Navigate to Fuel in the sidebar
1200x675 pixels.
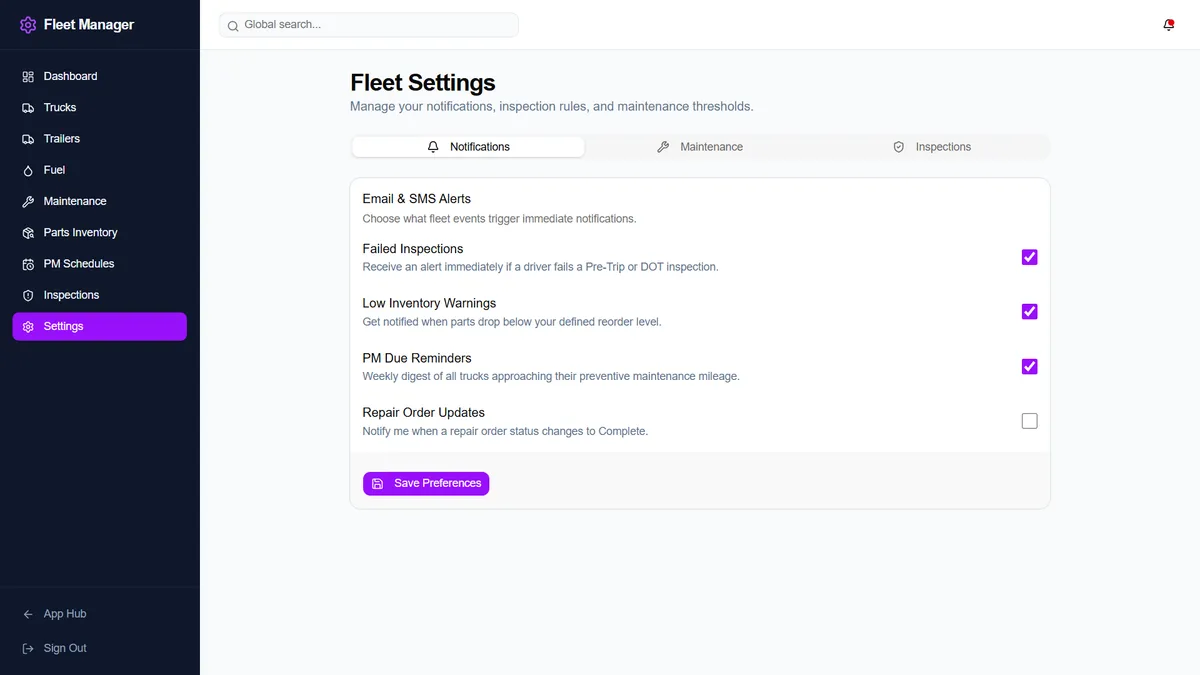pos(99,170)
